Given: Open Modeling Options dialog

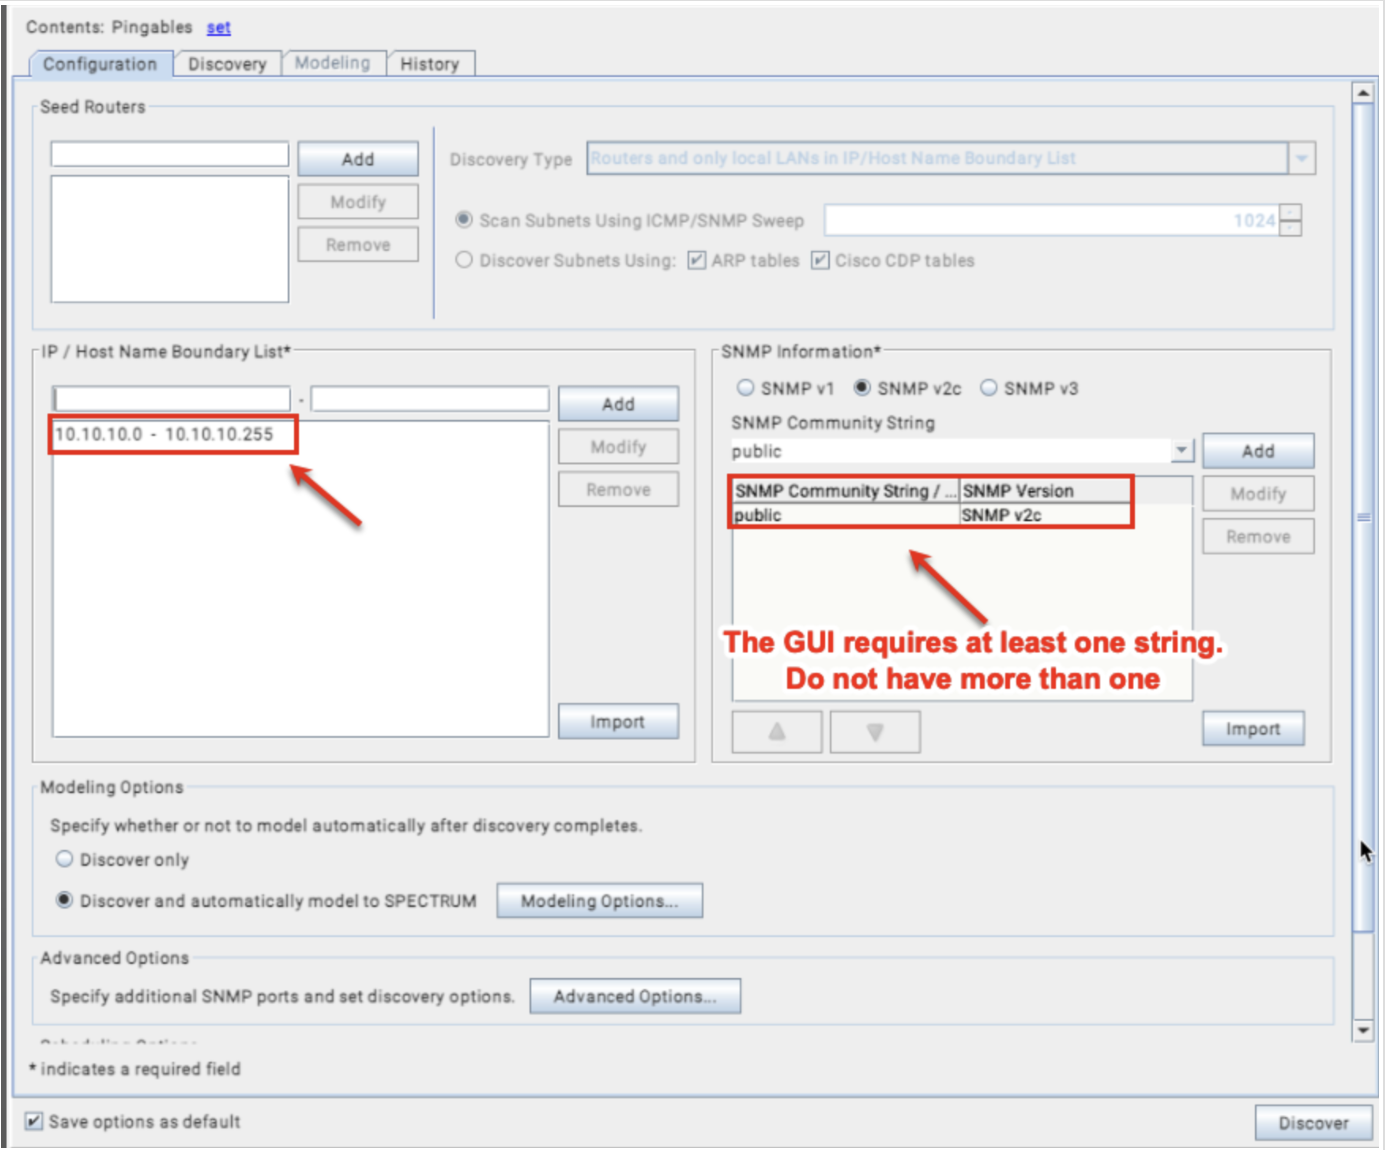Looking at the screenshot, I should (x=600, y=901).
